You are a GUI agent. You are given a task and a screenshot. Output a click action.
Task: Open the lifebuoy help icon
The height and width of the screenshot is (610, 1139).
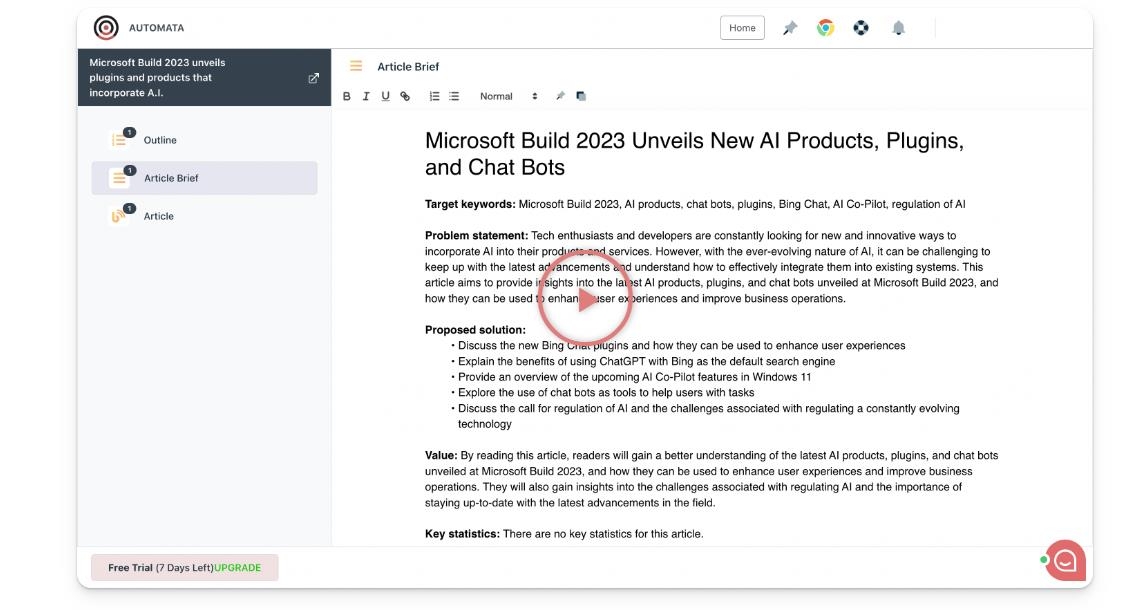[x=861, y=28]
